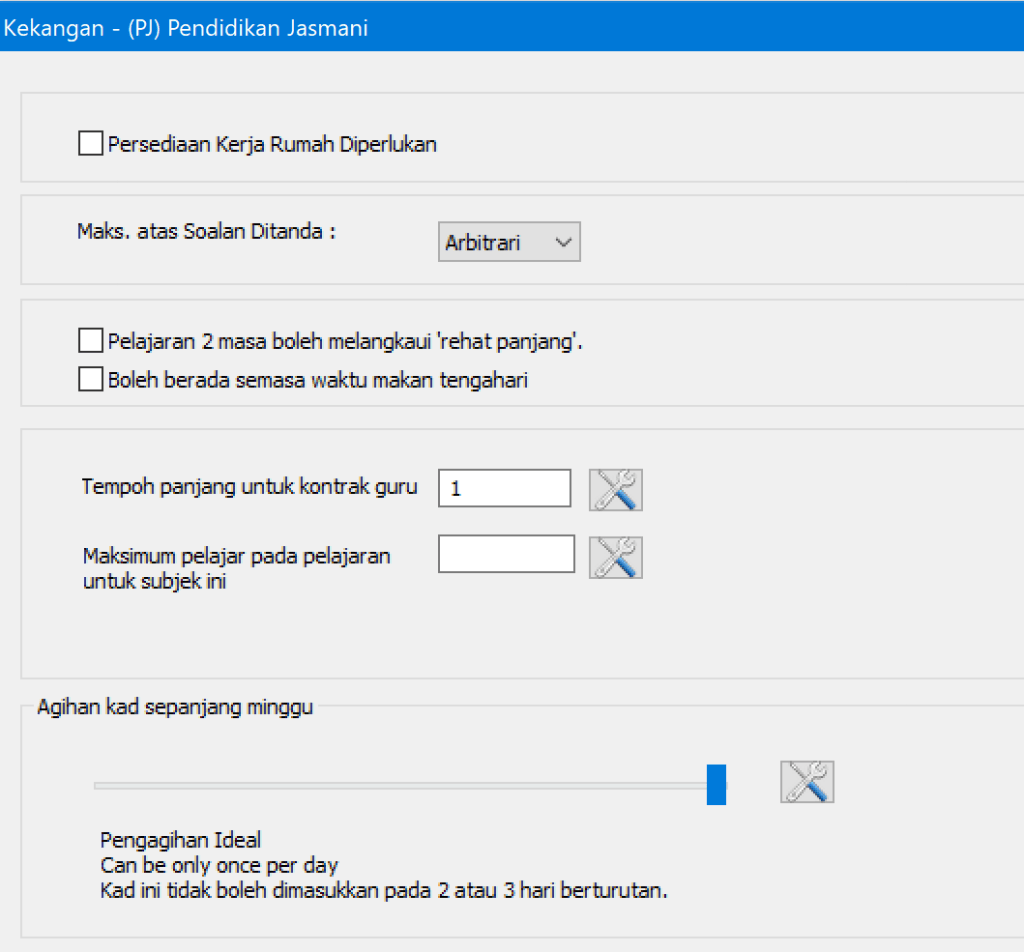Click the dropdown arrow beside Arbitrari
The height and width of the screenshot is (952, 1024).
pyautogui.click(x=563, y=241)
